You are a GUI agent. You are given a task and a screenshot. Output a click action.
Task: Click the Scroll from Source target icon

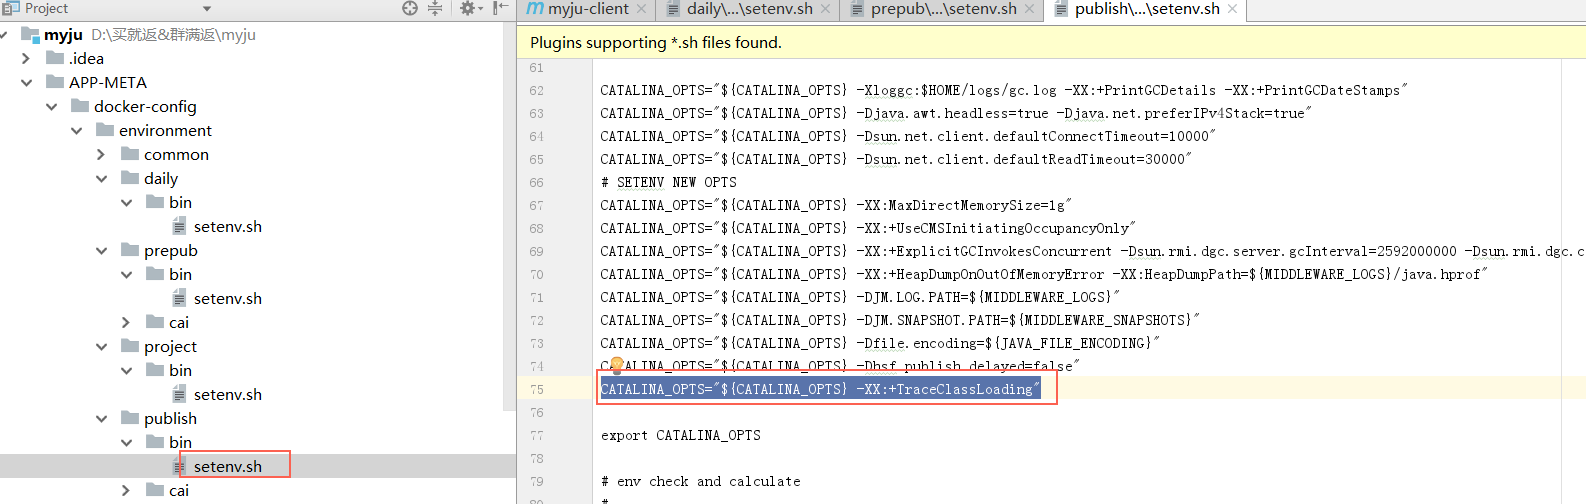pyautogui.click(x=410, y=8)
